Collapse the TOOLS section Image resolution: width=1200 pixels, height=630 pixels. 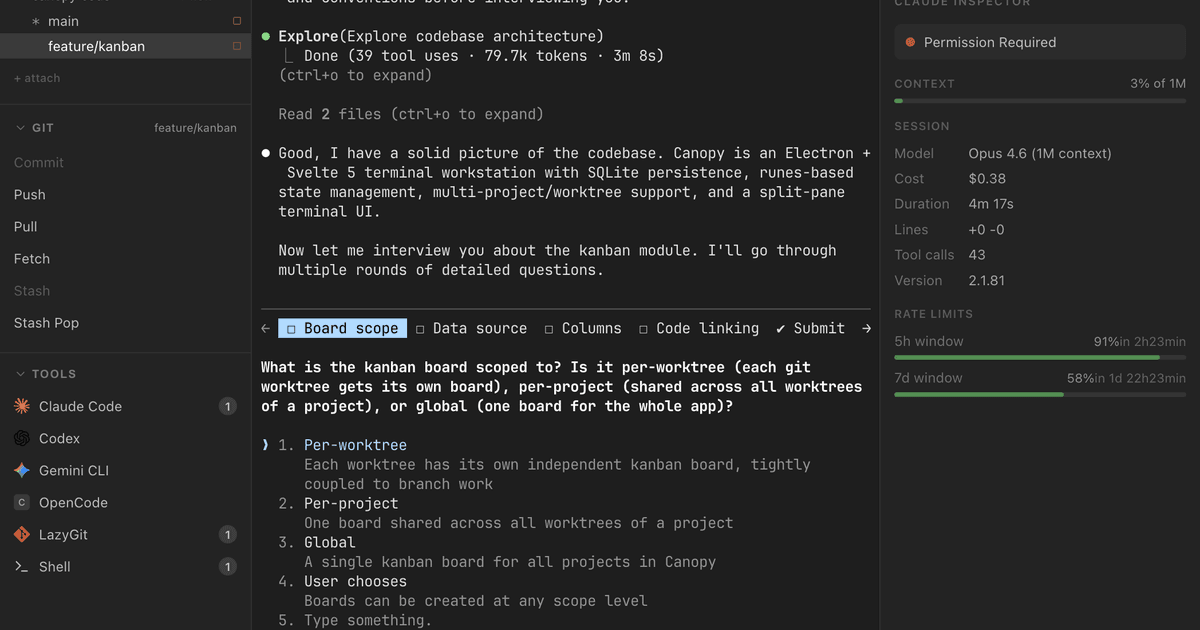20,374
